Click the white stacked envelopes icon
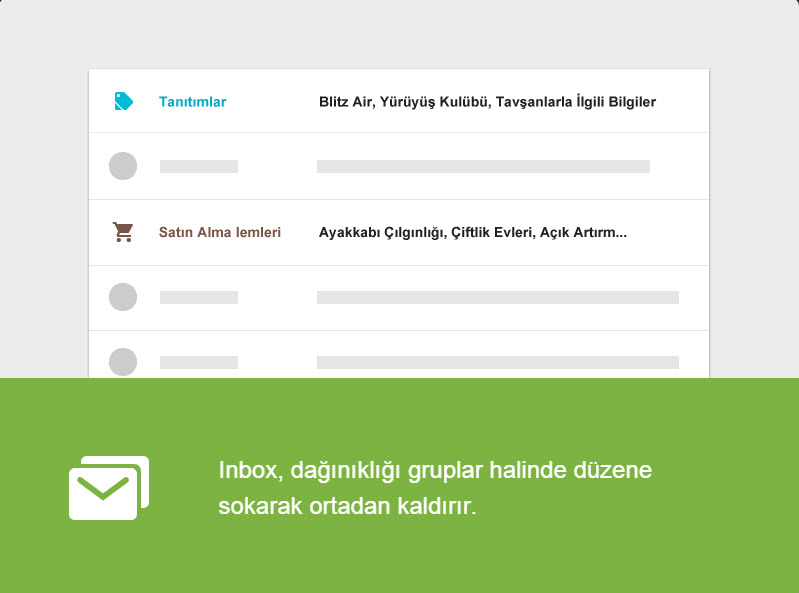 (109, 488)
